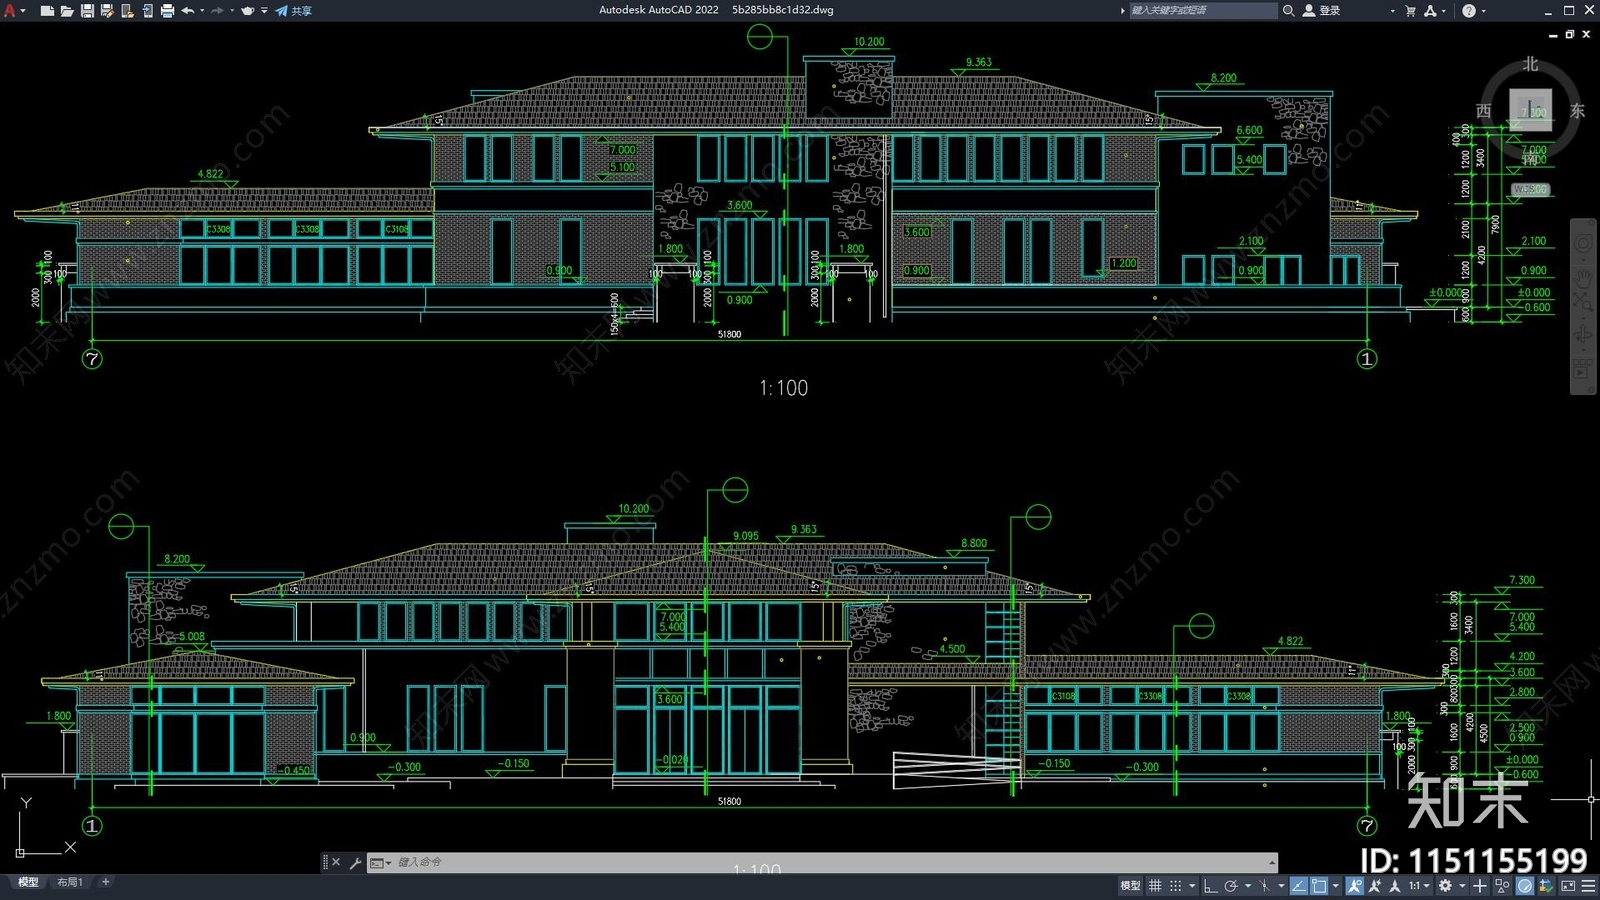The height and width of the screenshot is (900, 1600).
Task: Expand Quick Access Toolbar customize arrow
Action: tap(264, 11)
